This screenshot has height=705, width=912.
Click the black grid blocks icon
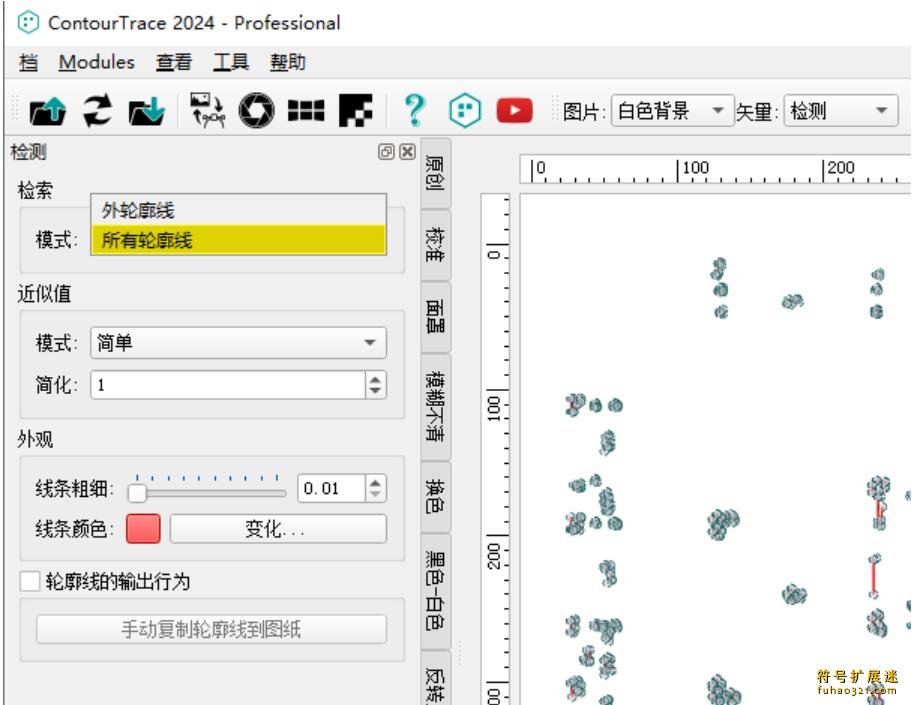click(306, 111)
